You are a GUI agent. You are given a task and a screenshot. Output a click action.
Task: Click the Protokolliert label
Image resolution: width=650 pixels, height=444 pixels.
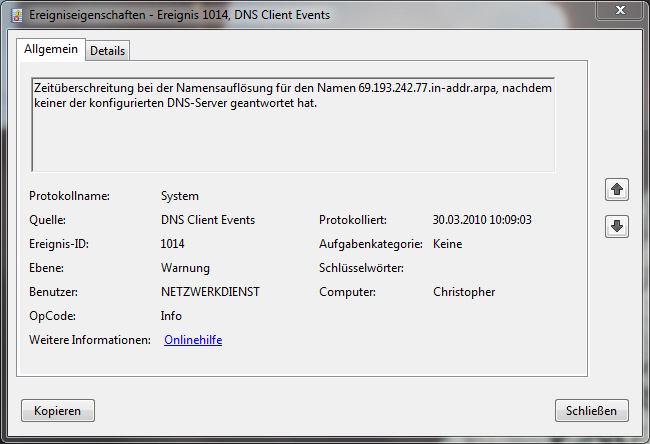(x=353, y=220)
